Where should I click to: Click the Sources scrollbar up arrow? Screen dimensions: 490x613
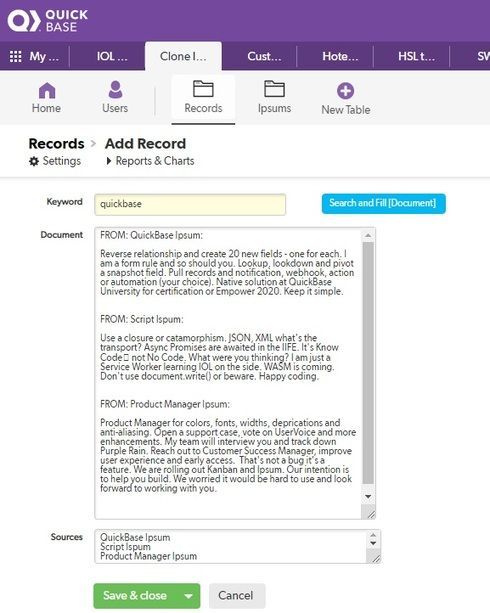click(x=373, y=535)
